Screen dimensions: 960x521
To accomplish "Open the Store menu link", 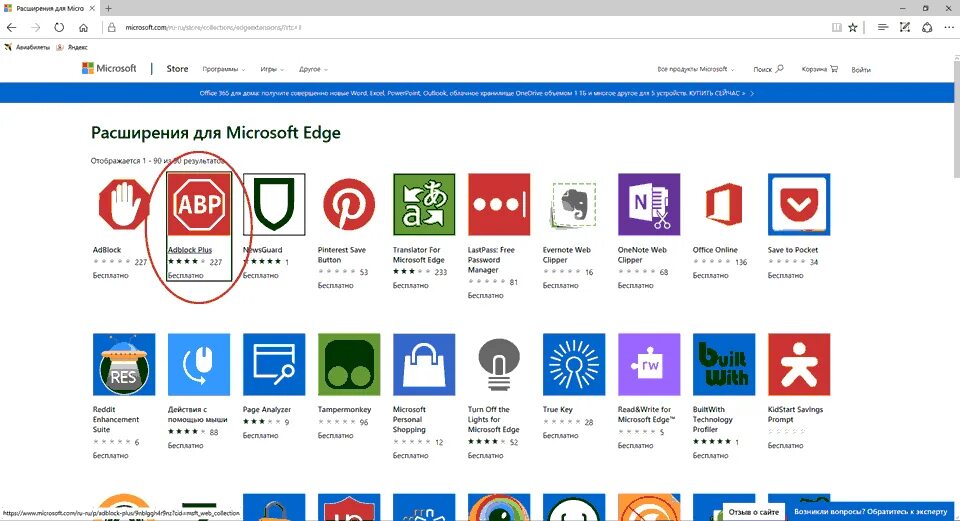I will tap(177, 69).
